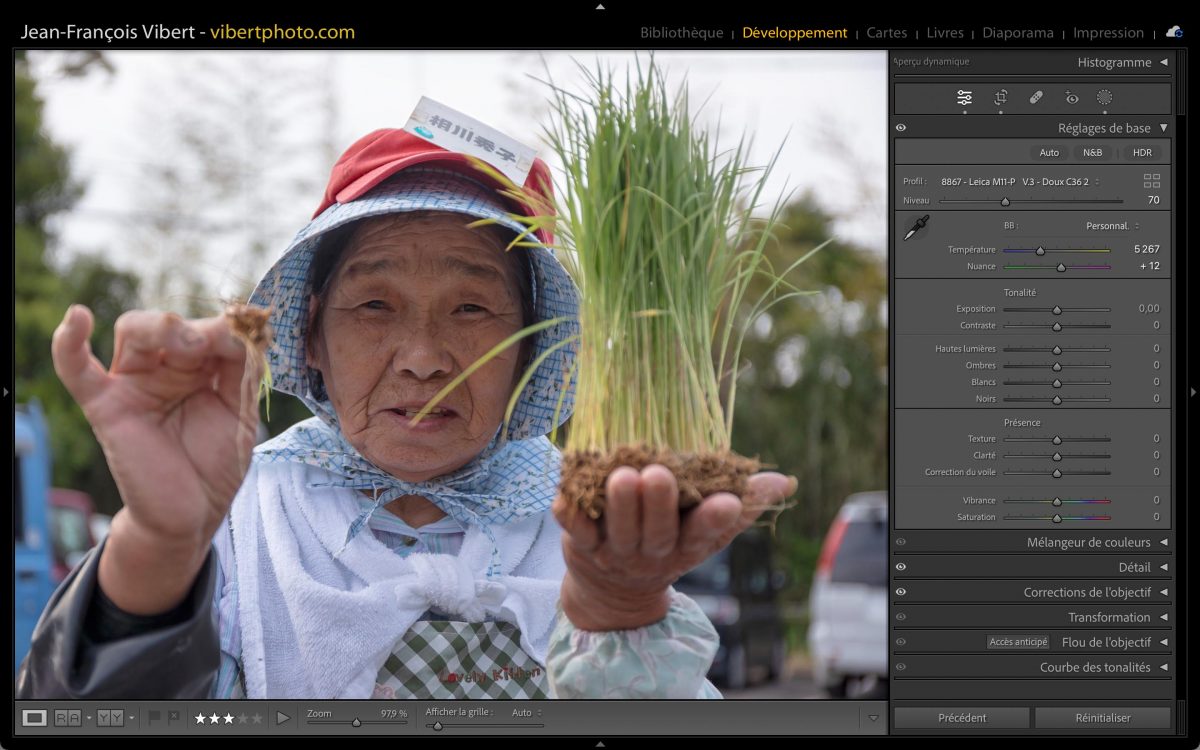Screen dimensions: 1200x750
Task: Activate the Crop and rotate tool
Action: (x=1000, y=97)
